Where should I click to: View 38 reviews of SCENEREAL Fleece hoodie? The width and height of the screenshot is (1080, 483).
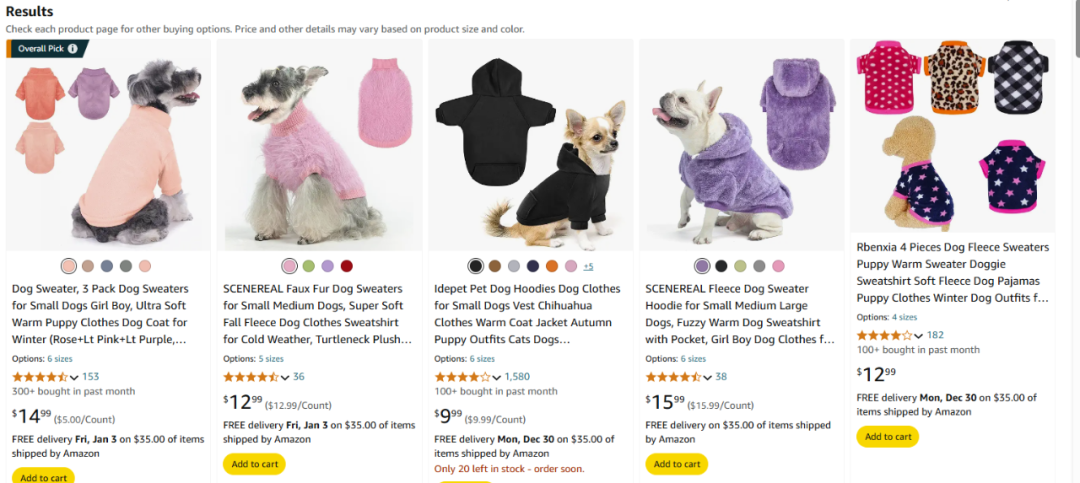coord(721,377)
